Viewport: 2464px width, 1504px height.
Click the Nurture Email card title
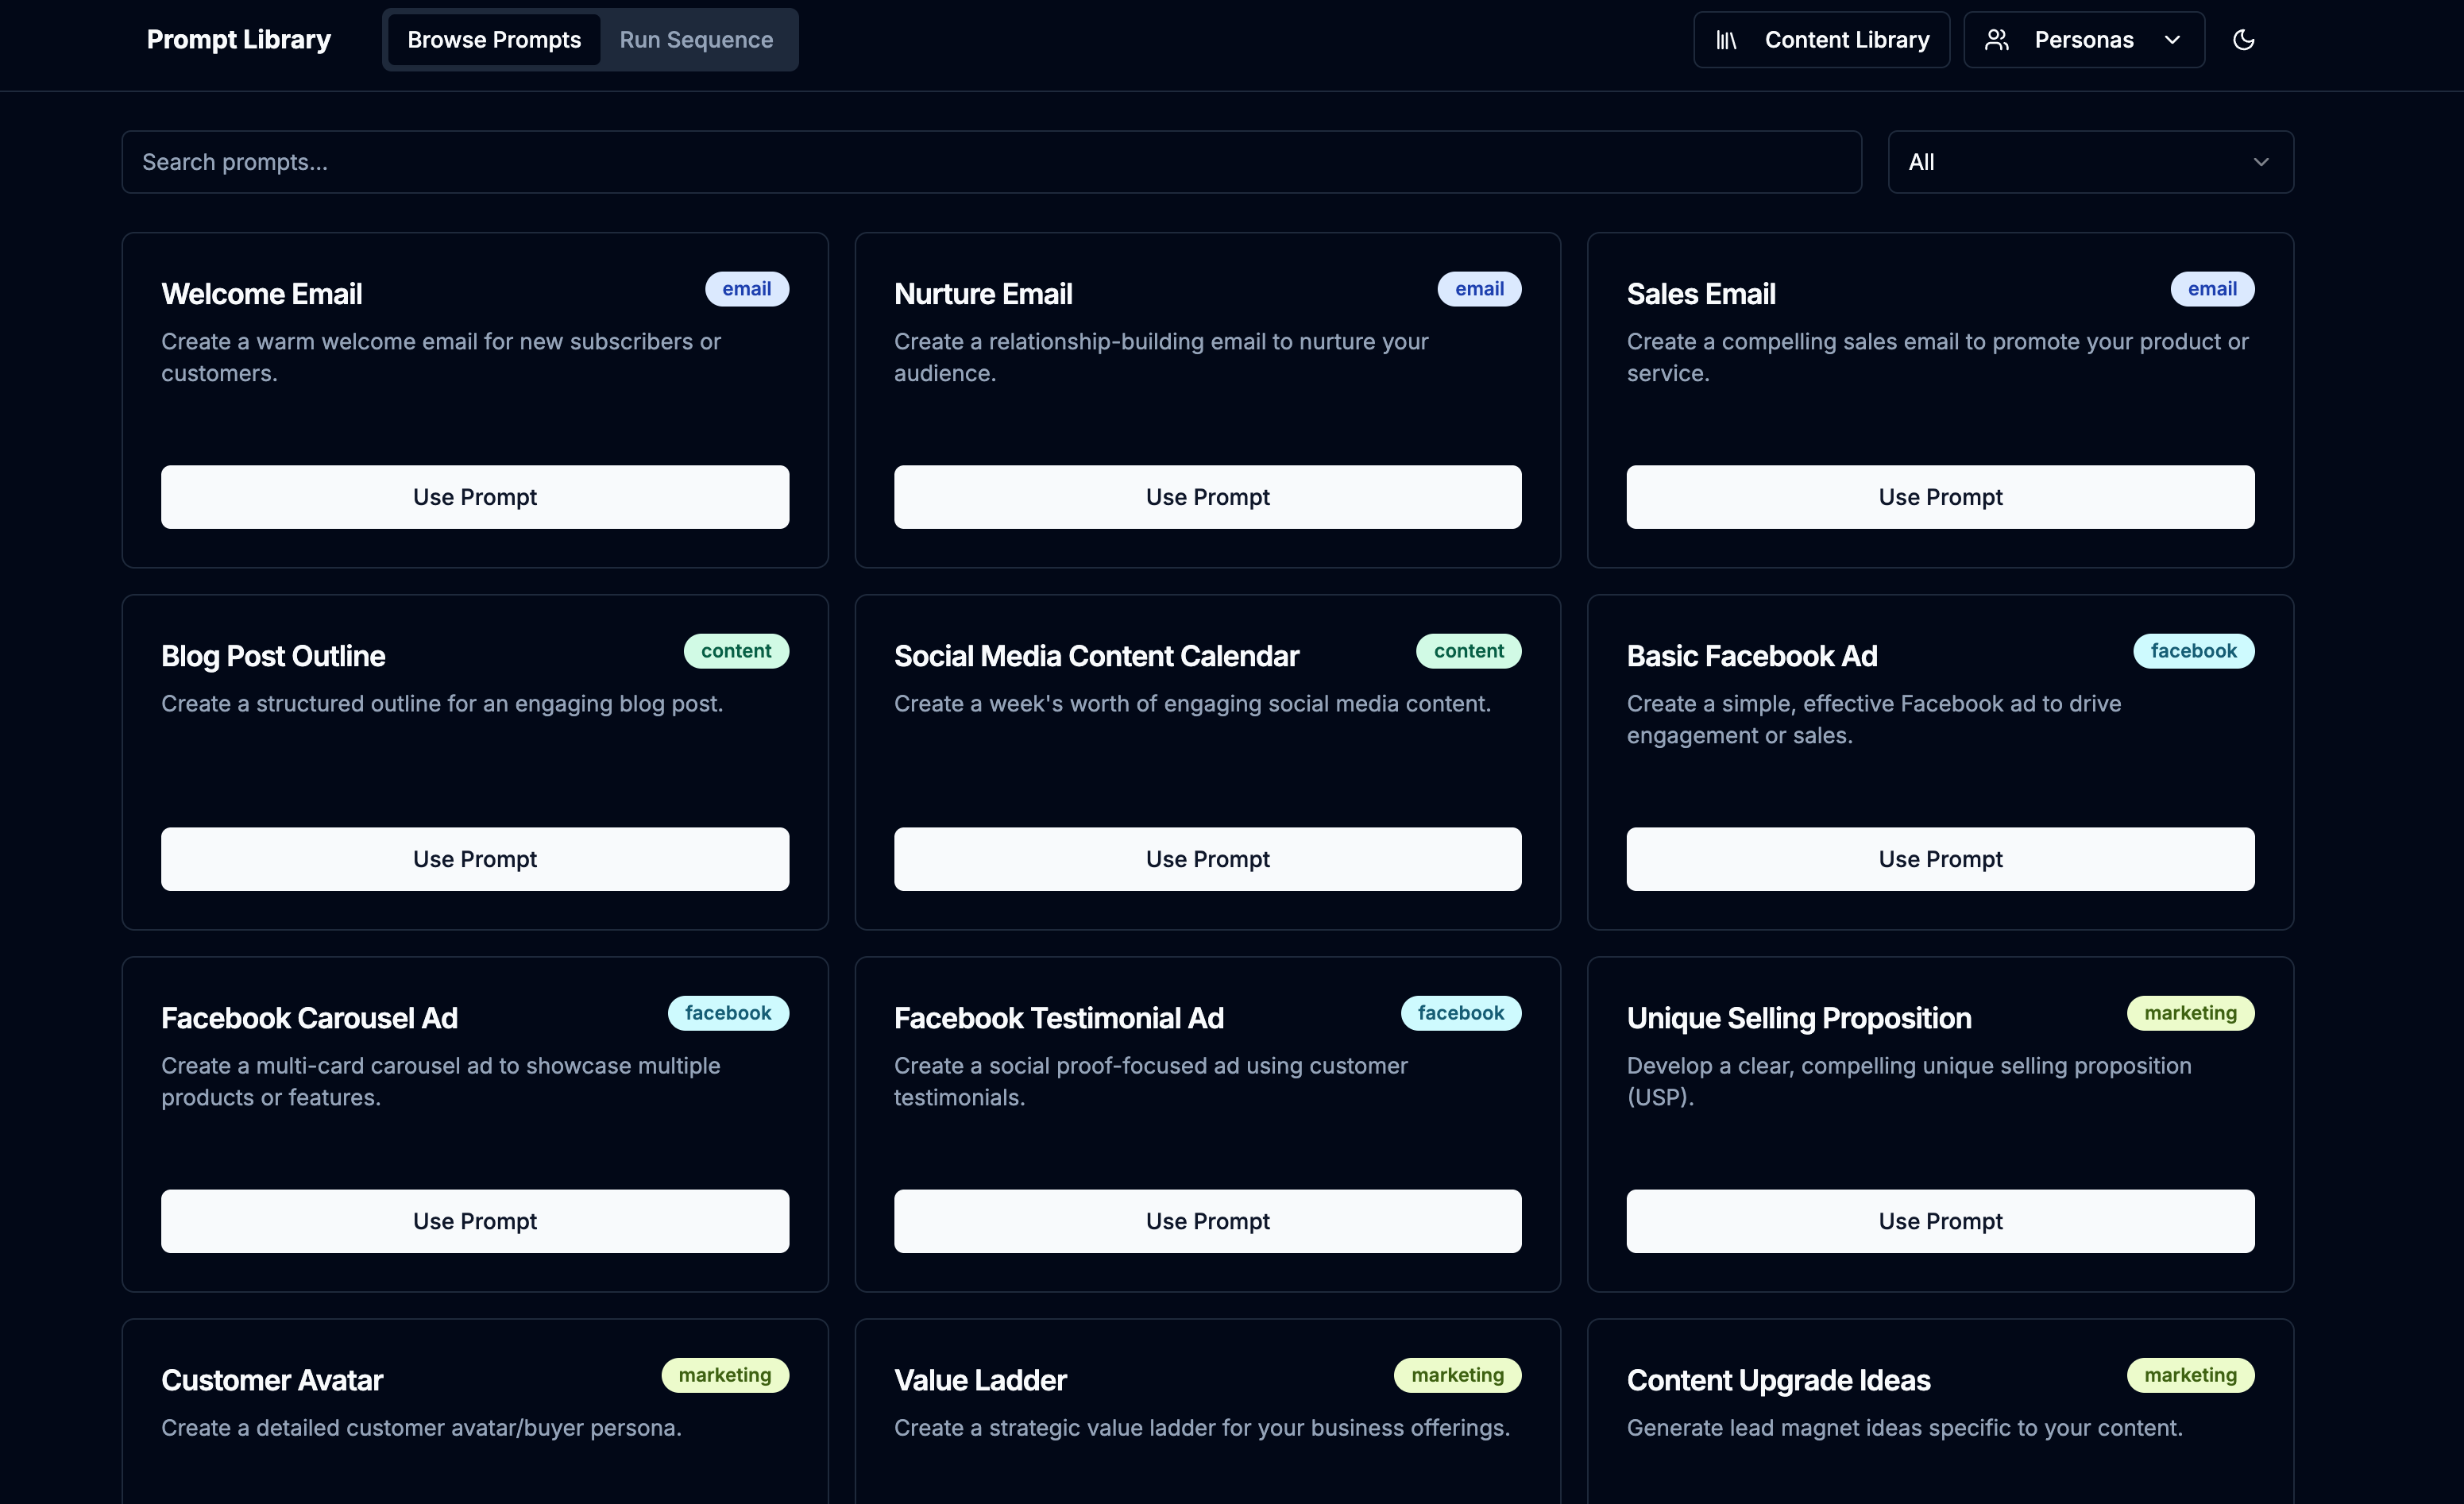coord(983,294)
